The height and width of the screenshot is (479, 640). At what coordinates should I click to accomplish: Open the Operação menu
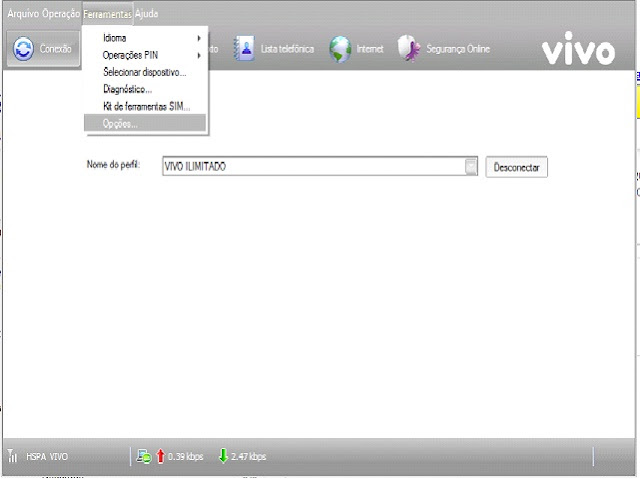click(61, 13)
